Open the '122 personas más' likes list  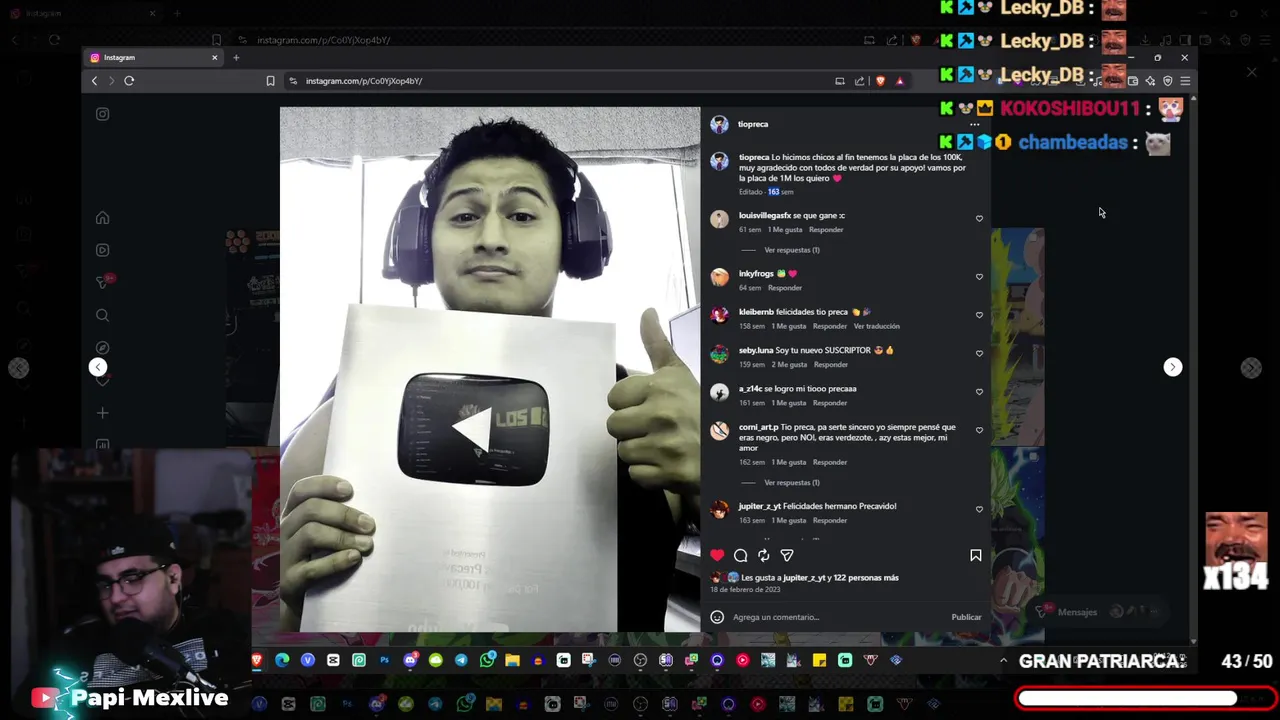click(x=866, y=578)
